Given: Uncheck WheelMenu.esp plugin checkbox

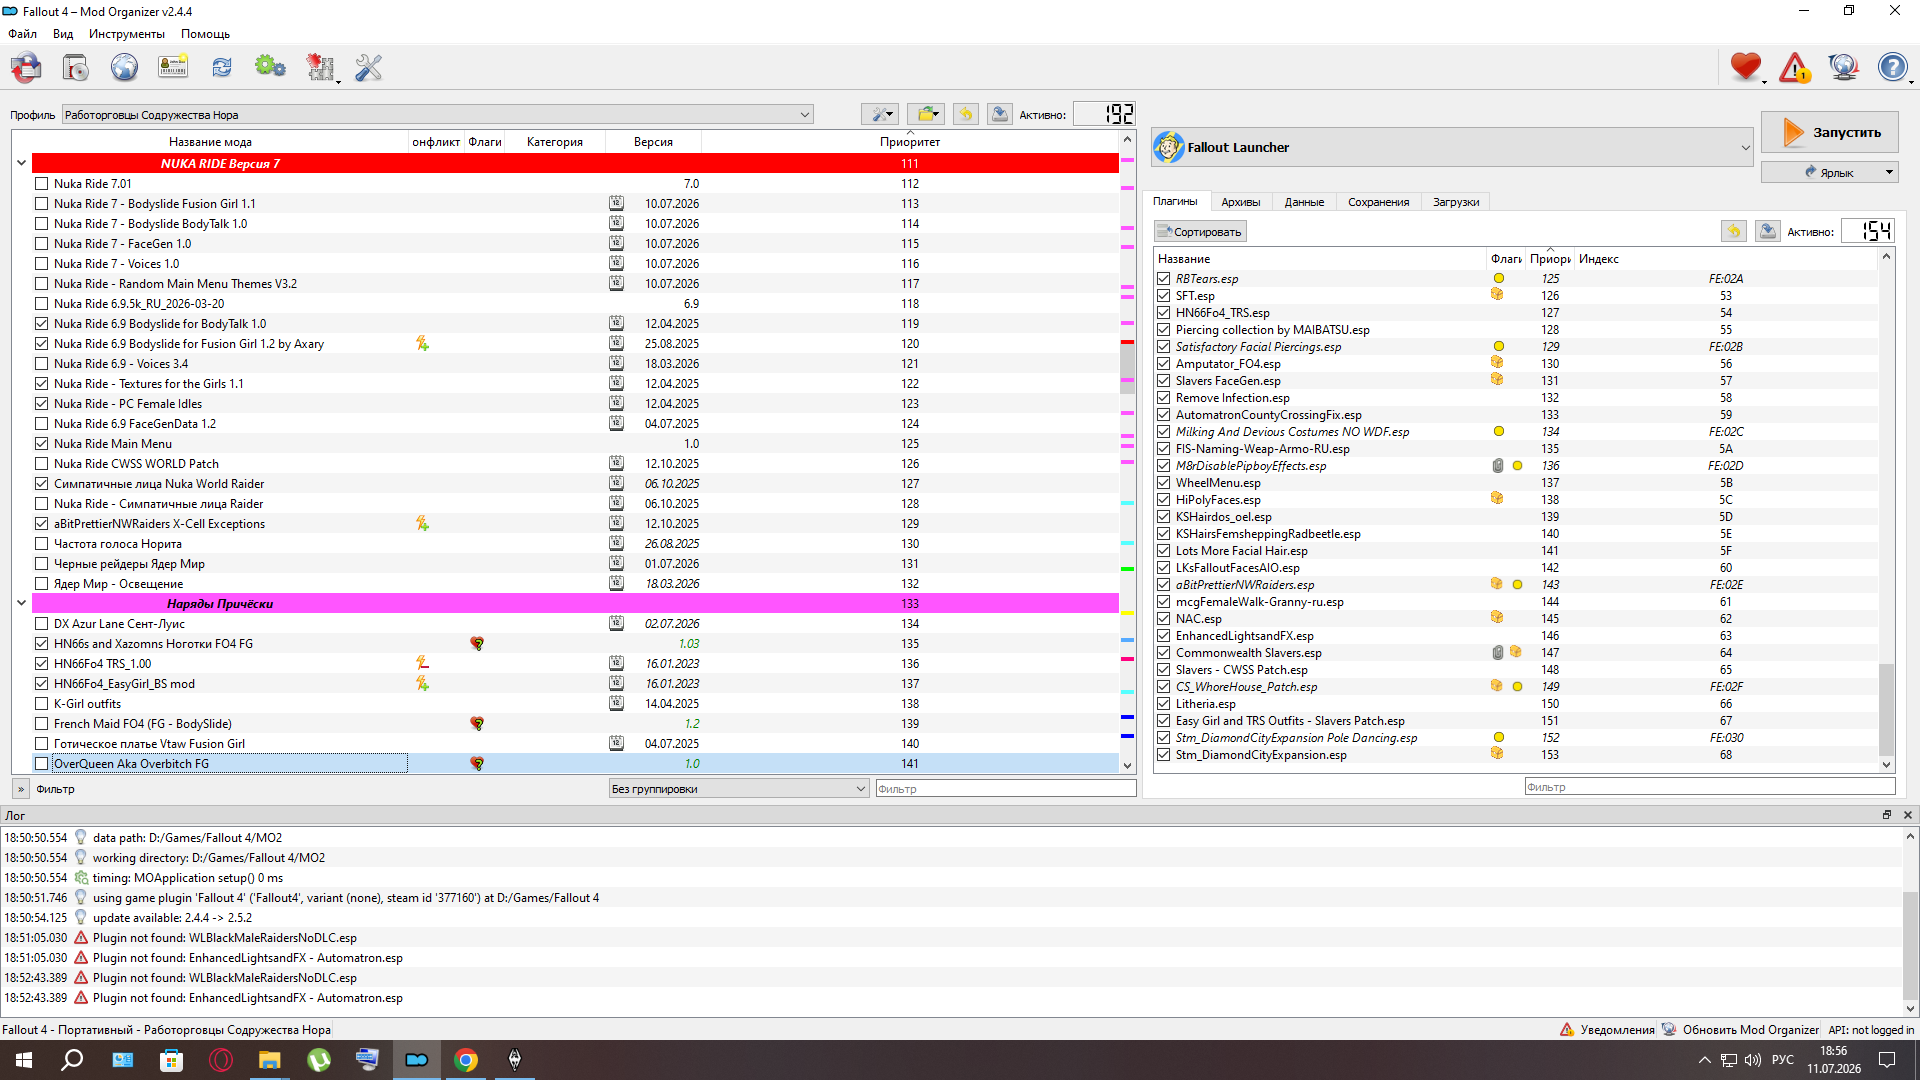Looking at the screenshot, I should coord(1164,483).
